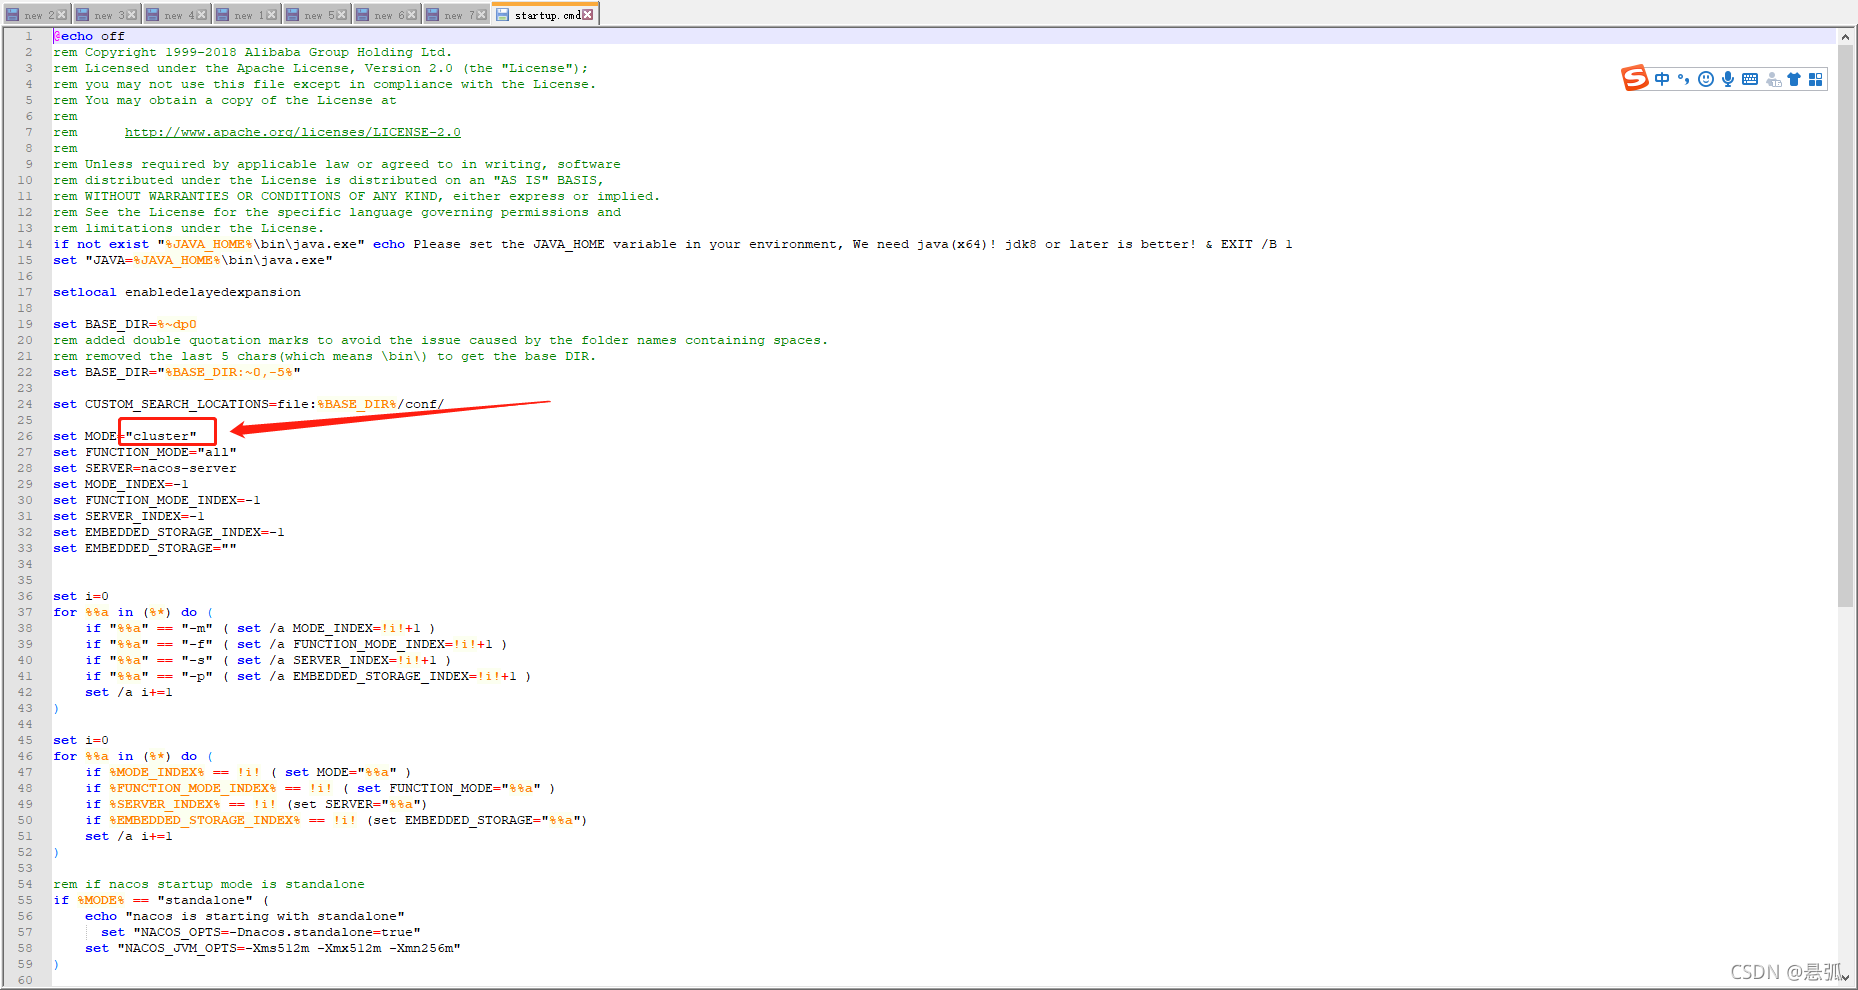The width and height of the screenshot is (1858, 990).
Task: Click 'rem if nacos startup mode is standalone'
Action: click(209, 884)
